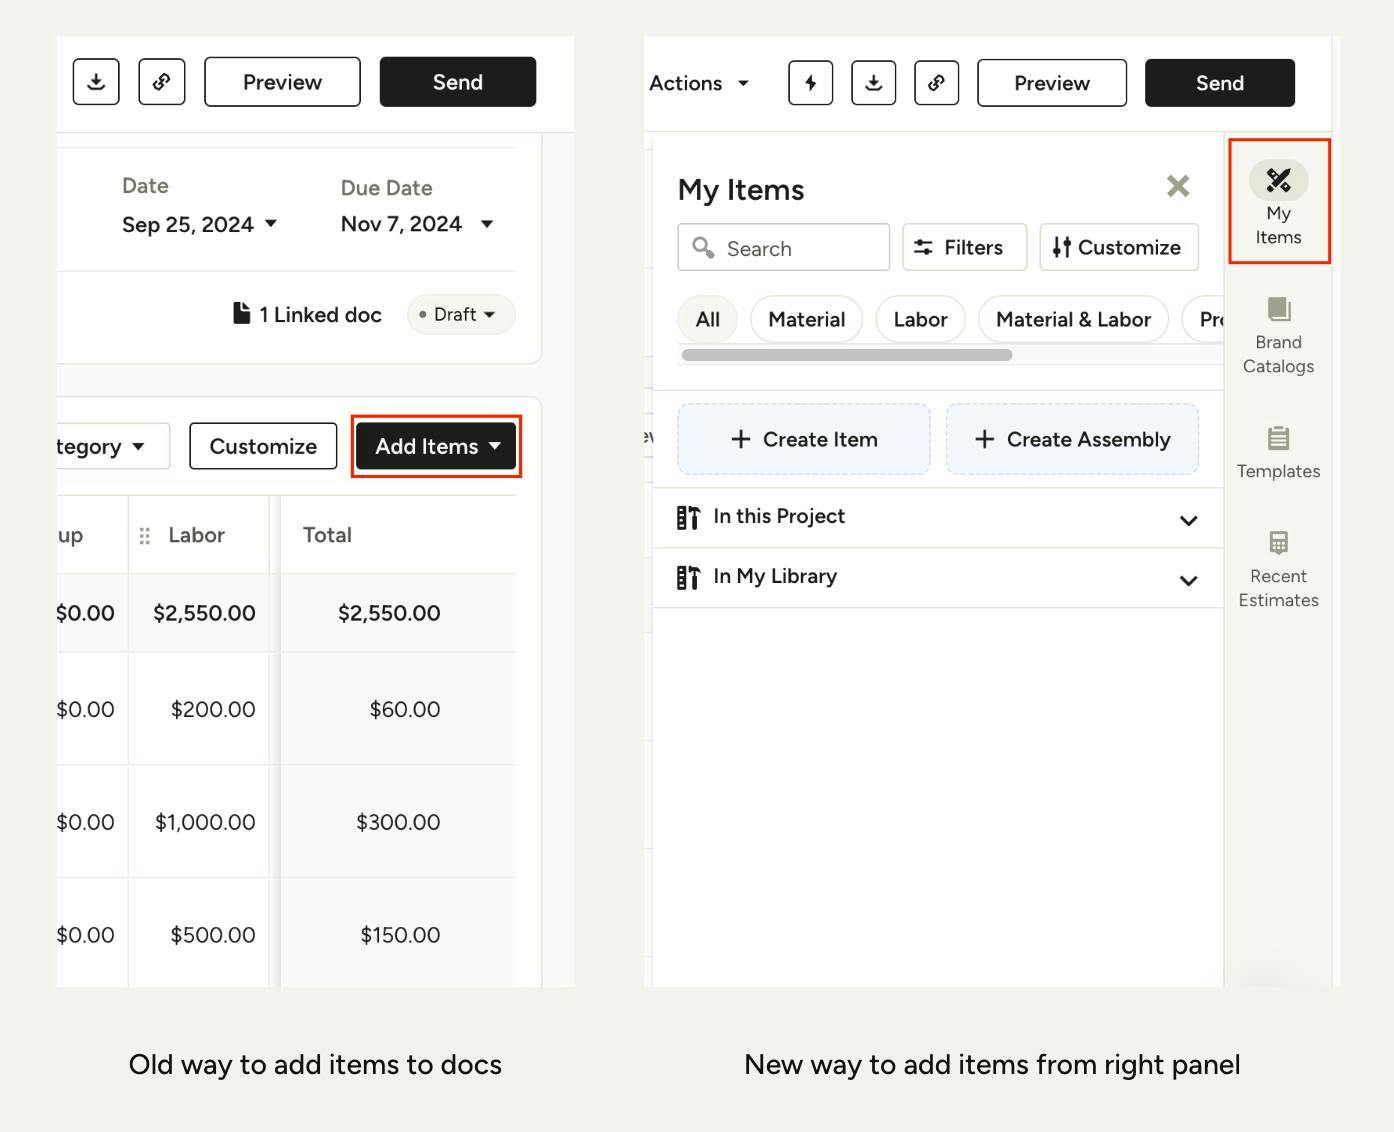1394x1132 pixels.
Task: Click the copy link icon in right toolbar
Action: coord(936,83)
